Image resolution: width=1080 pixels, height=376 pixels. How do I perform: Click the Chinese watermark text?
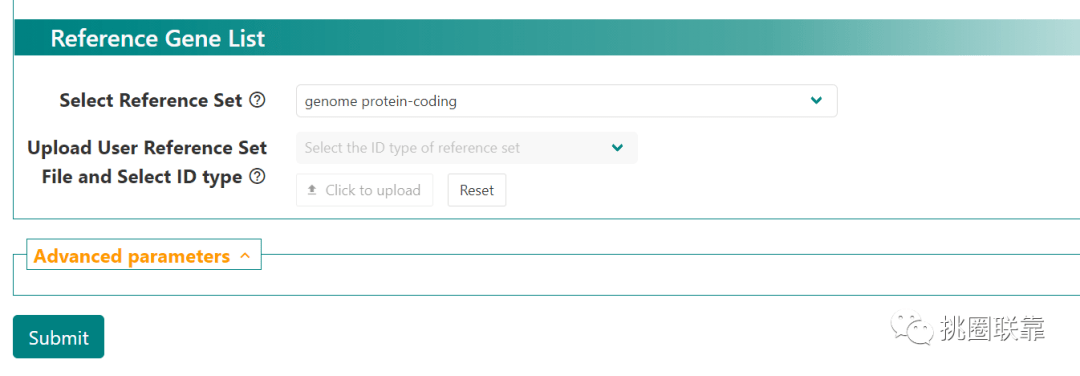coord(991,329)
